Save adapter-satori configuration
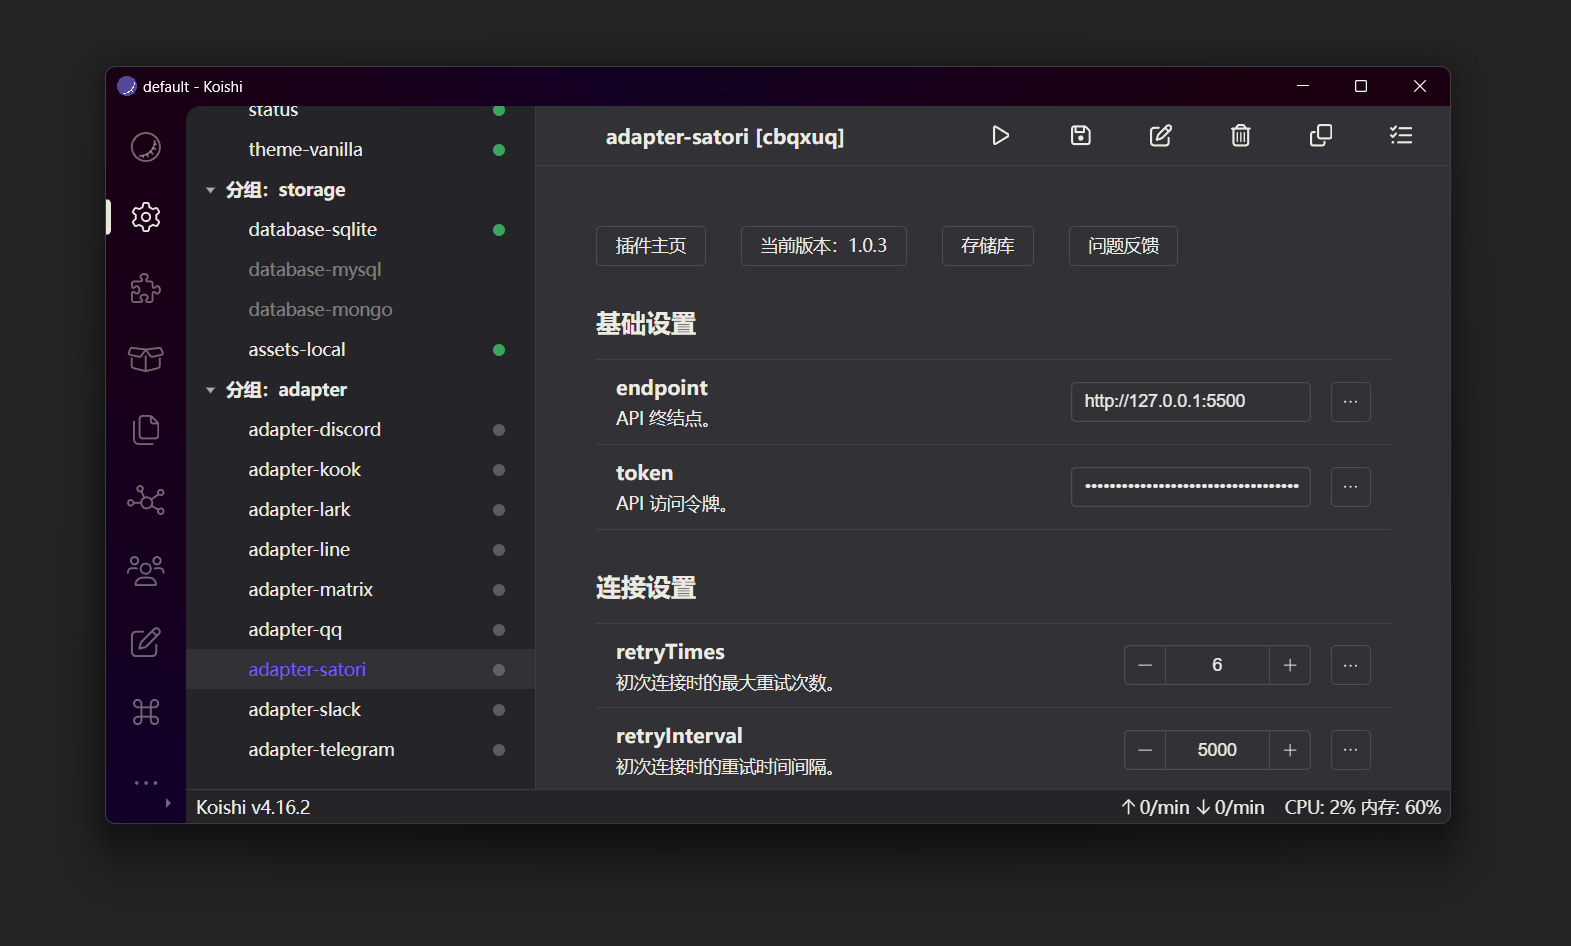 [1081, 135]
